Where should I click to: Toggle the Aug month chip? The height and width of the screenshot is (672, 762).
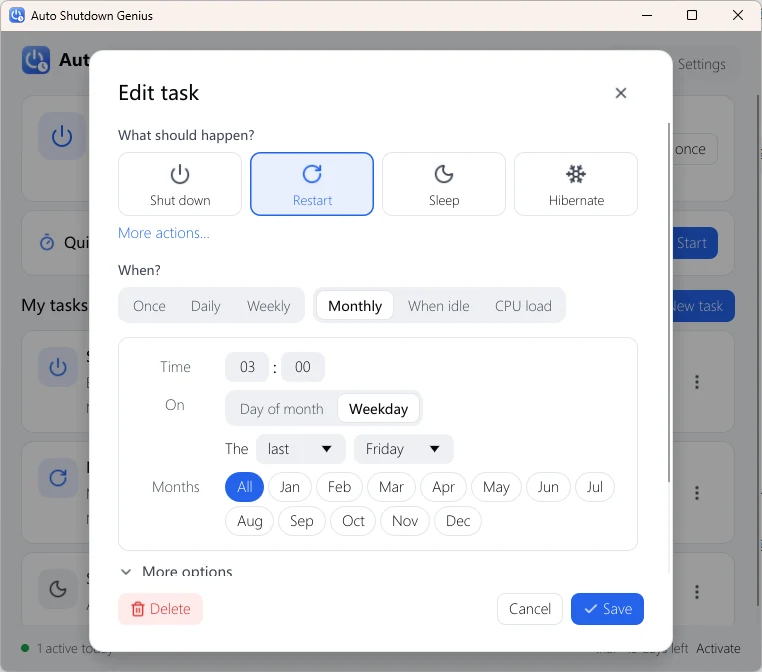pos(249,521)
